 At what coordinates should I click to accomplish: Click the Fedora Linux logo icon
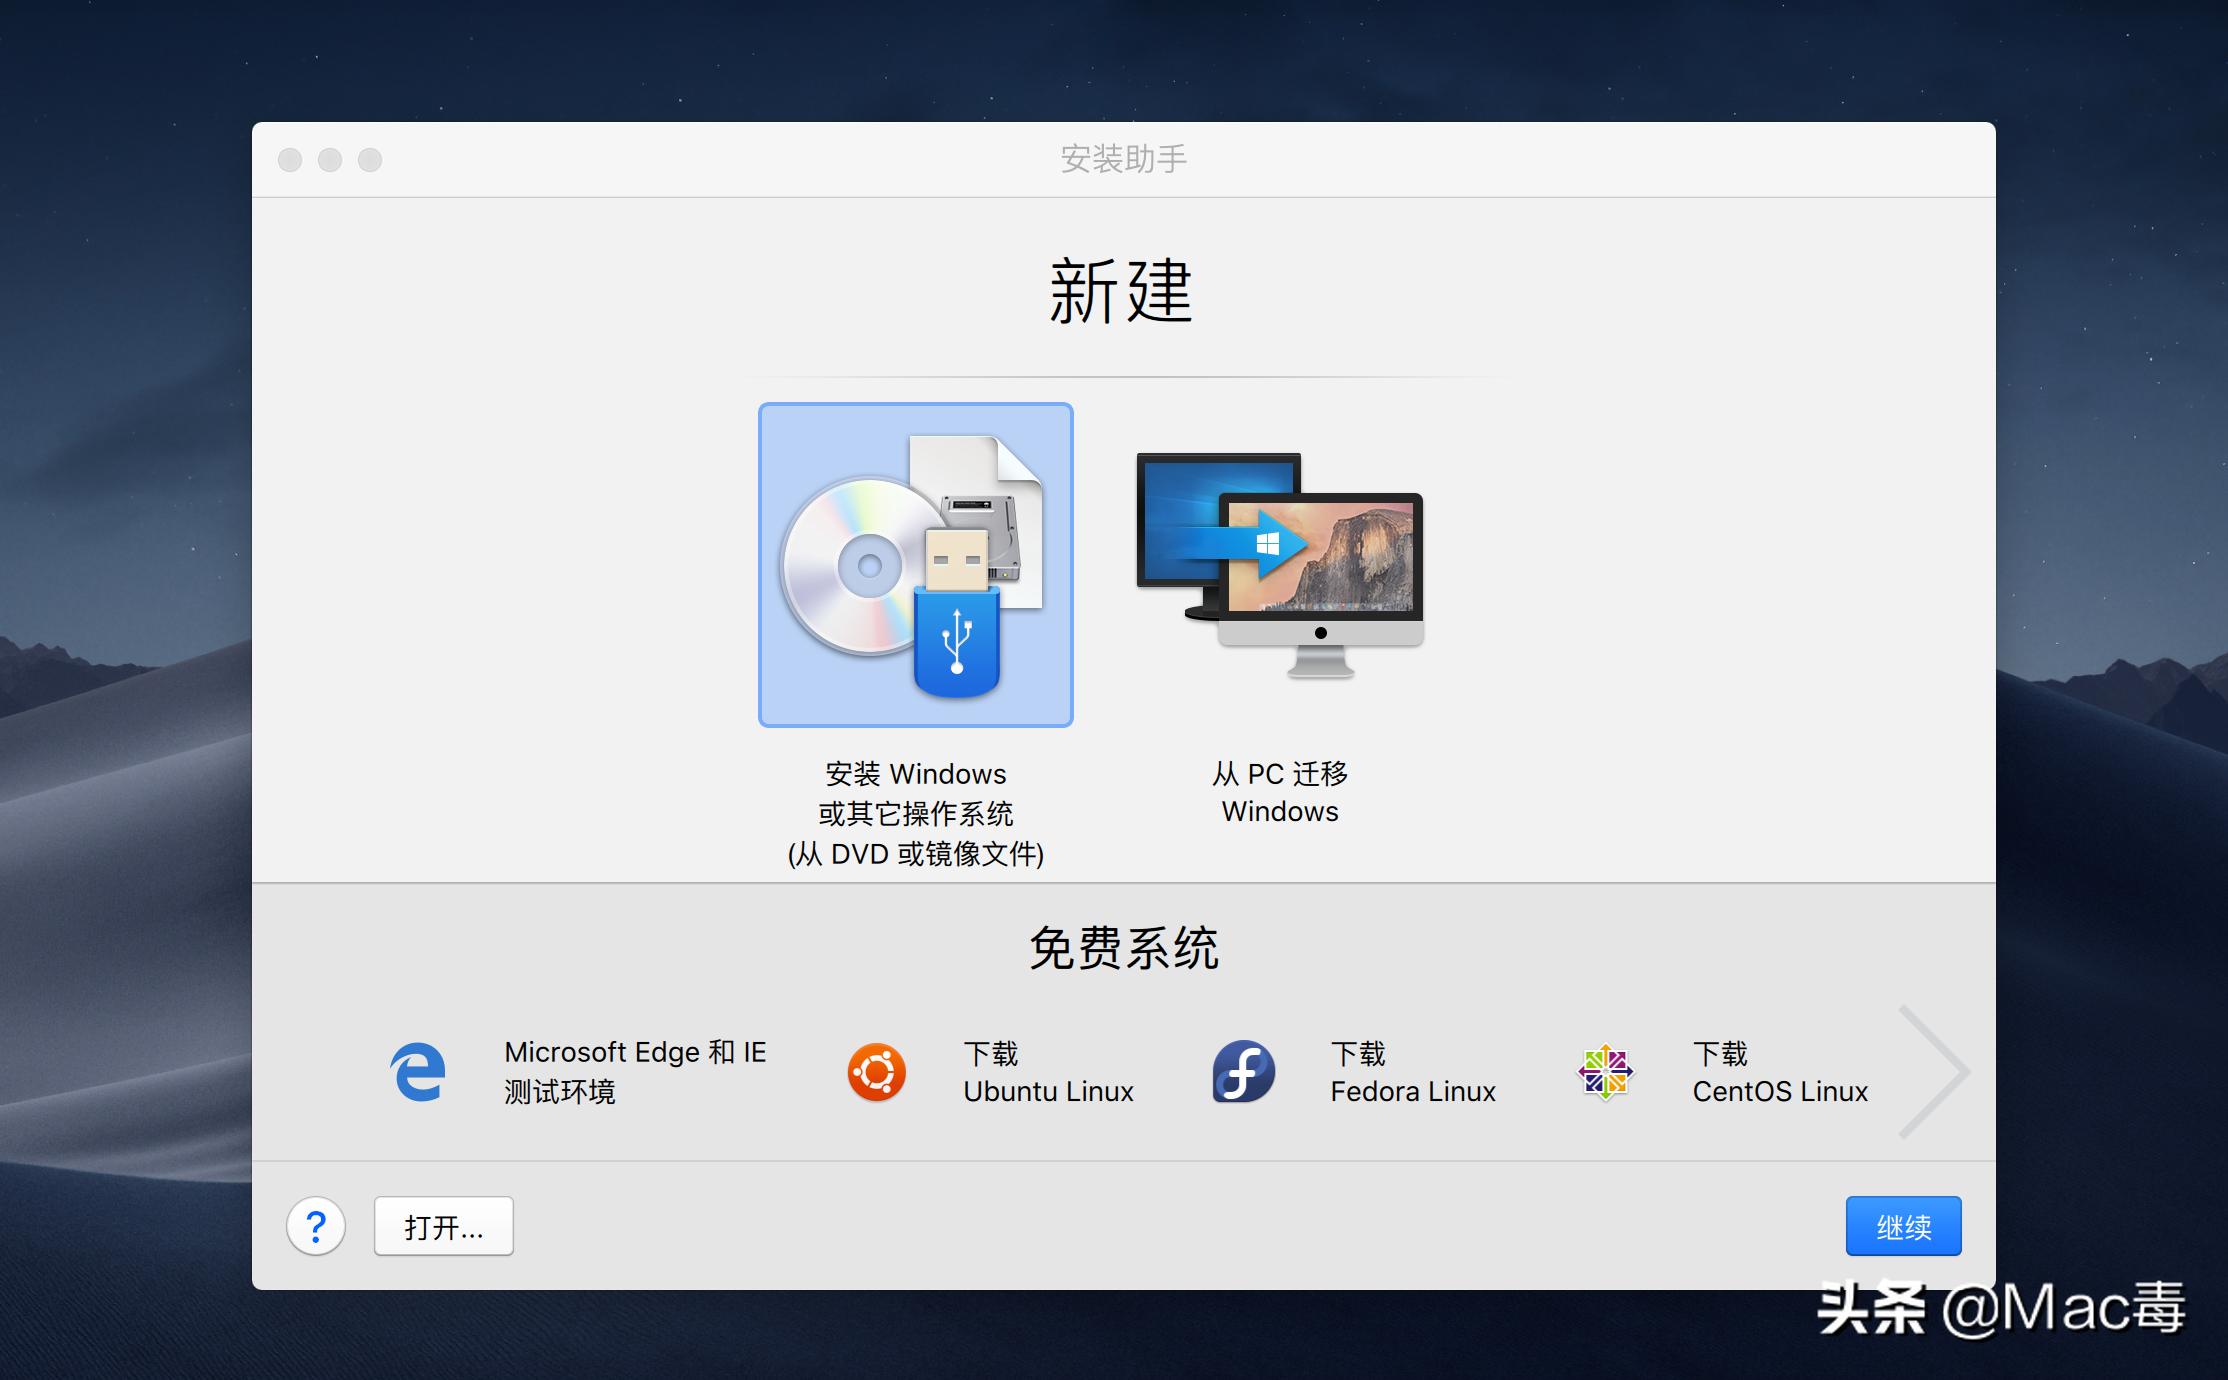pyautogui.click(x=1243, y=1071)
